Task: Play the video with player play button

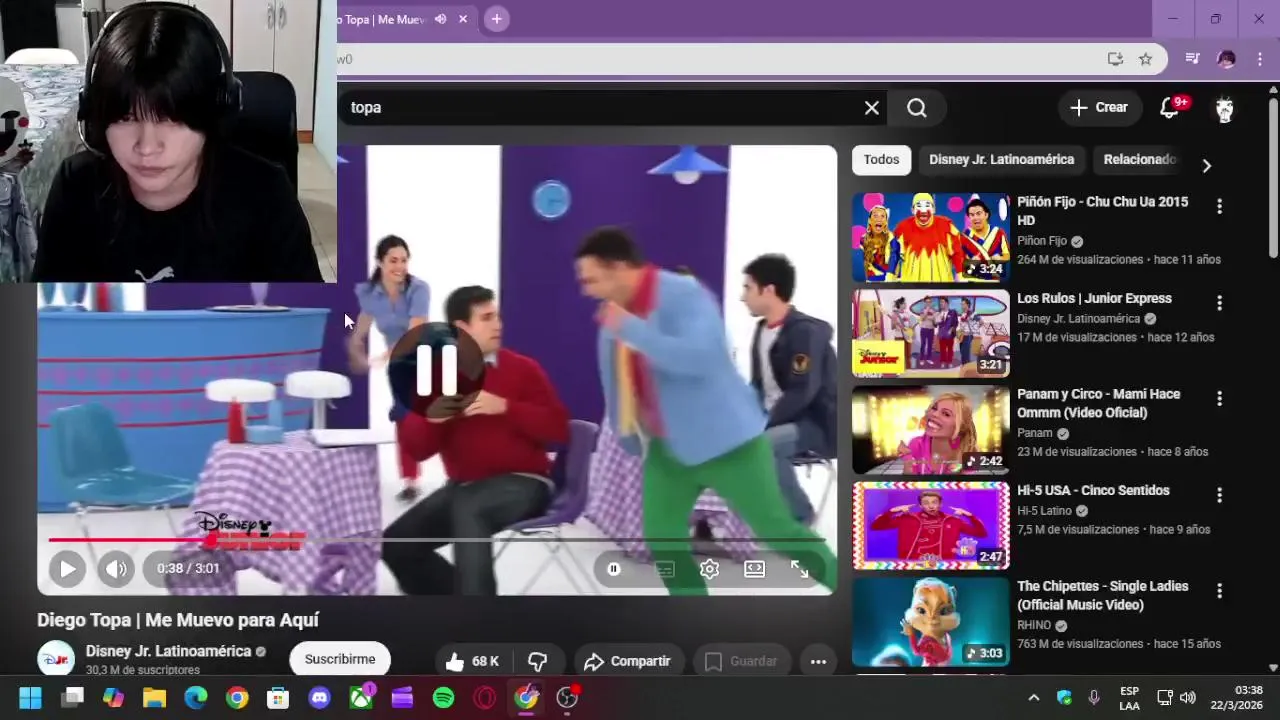Action: point(67,569)
